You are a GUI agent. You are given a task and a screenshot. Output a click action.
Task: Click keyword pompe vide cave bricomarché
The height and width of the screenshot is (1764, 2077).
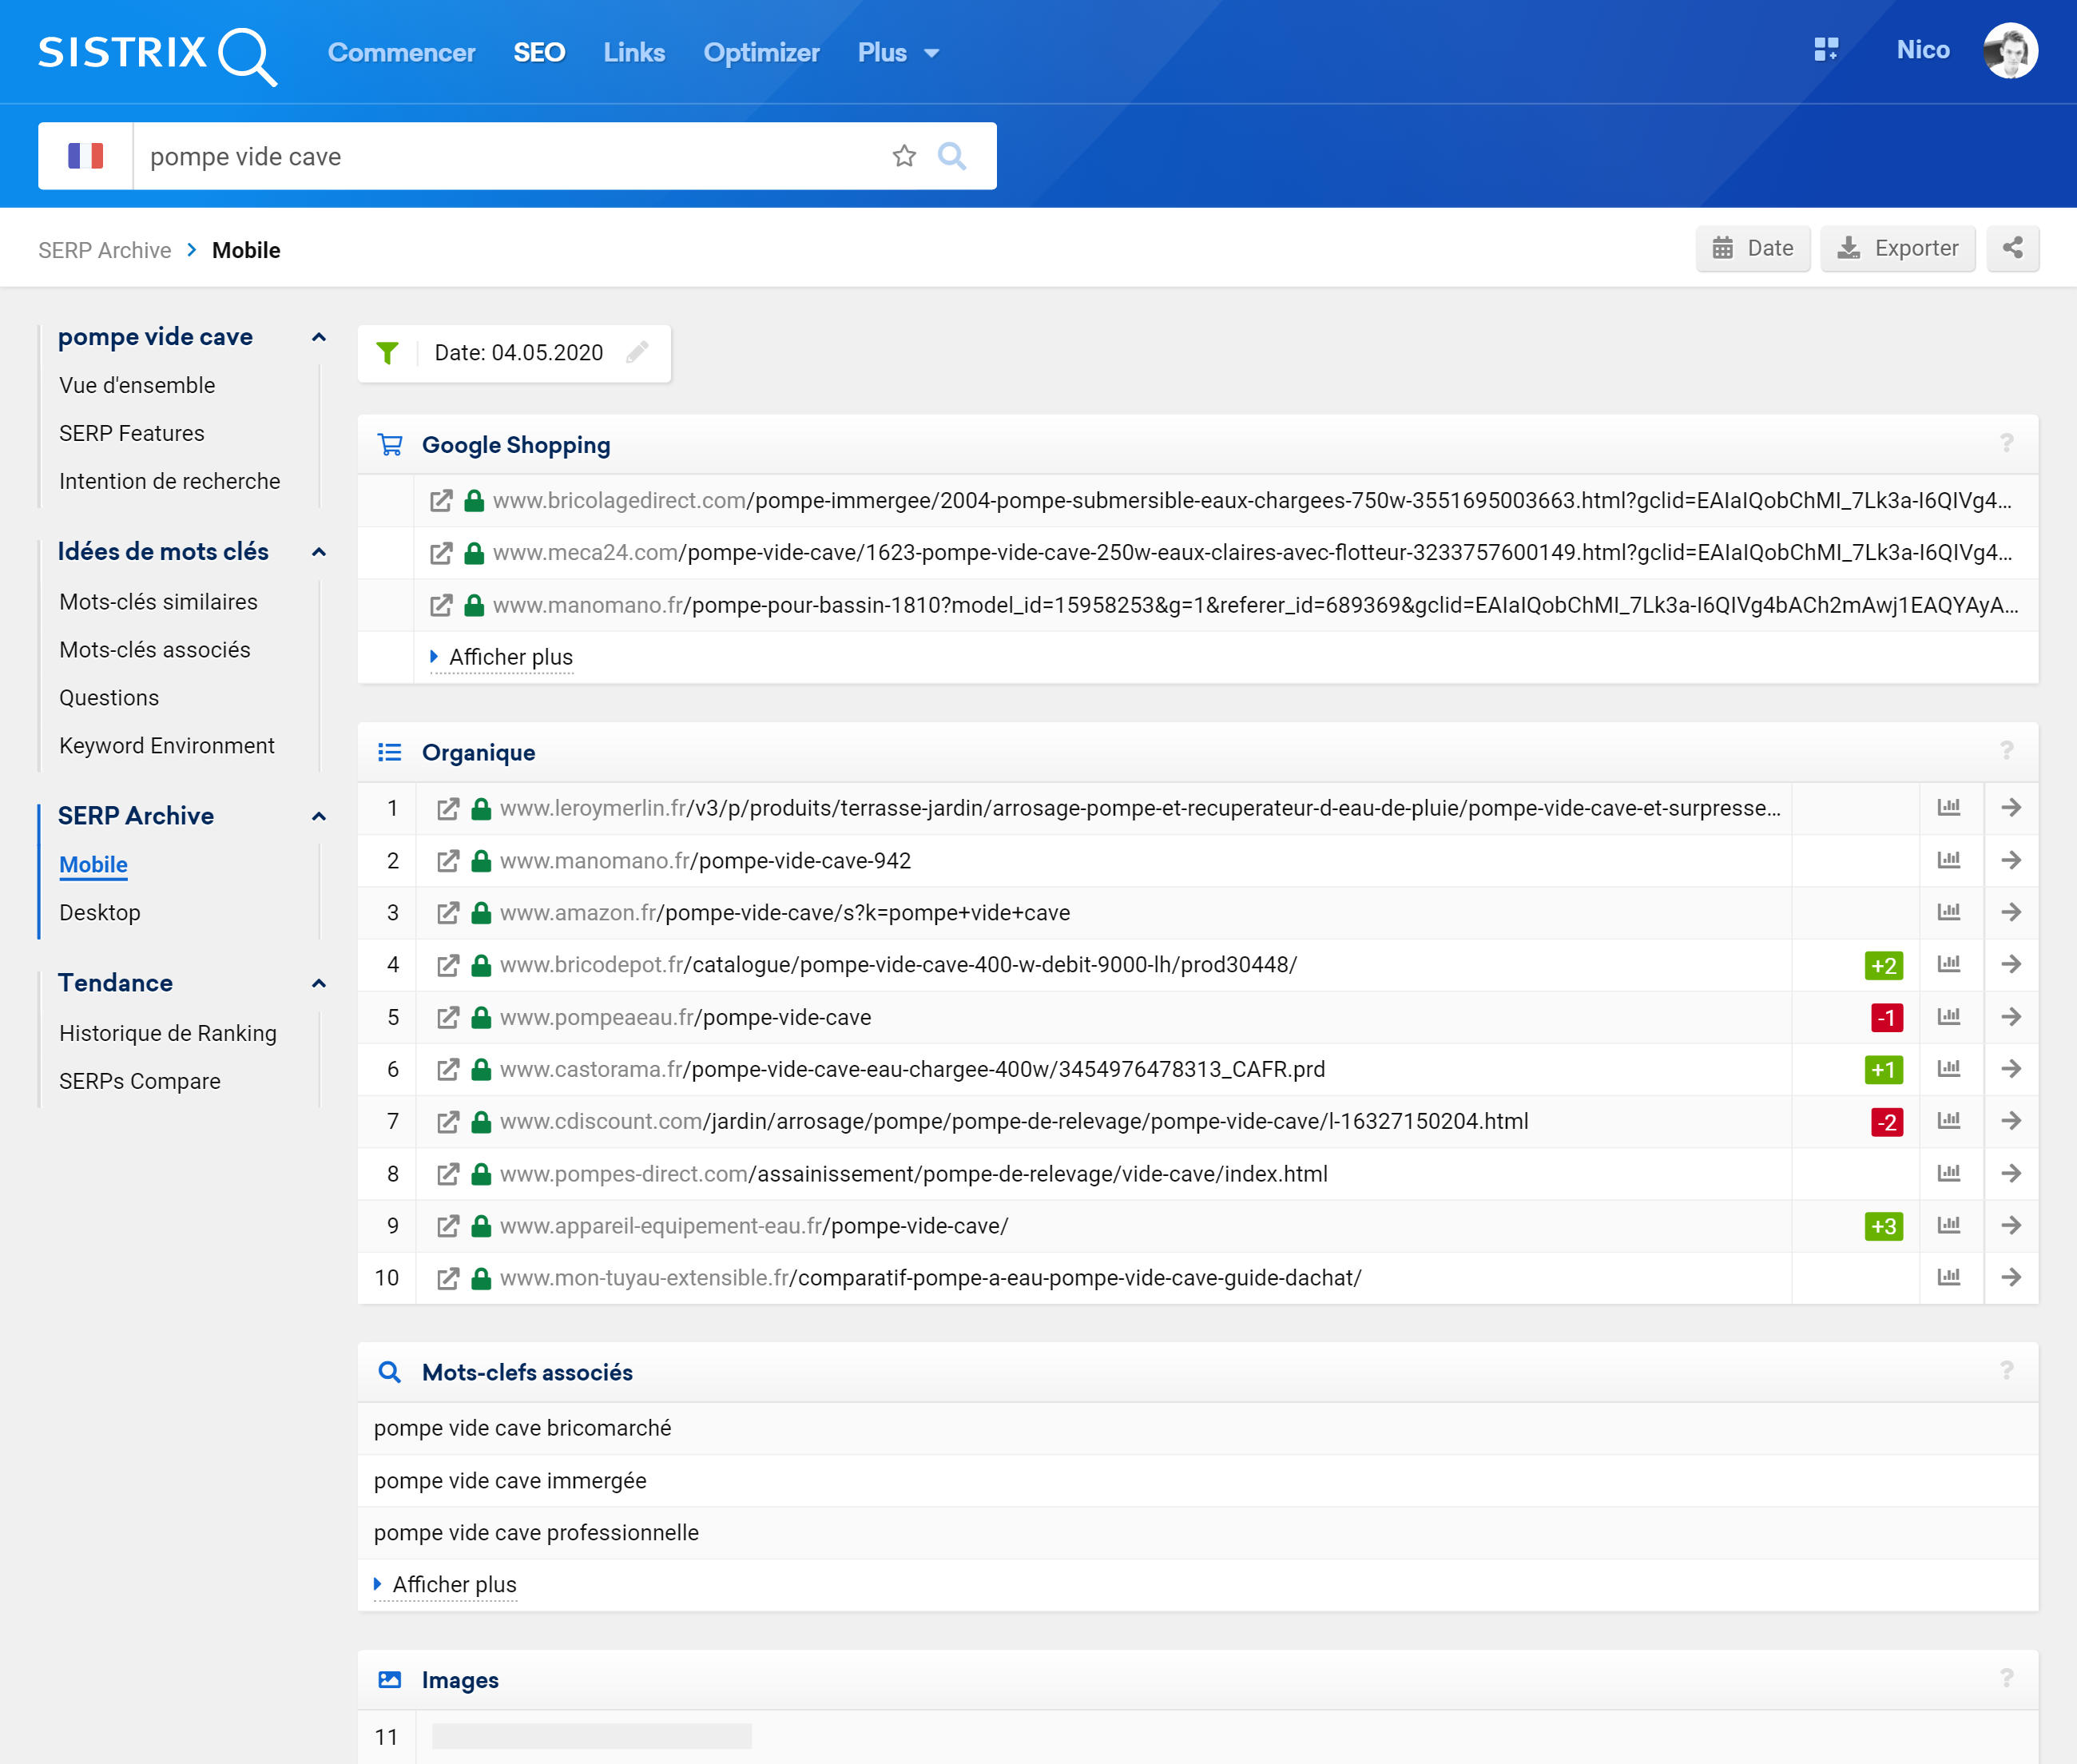coord(523,1427)
